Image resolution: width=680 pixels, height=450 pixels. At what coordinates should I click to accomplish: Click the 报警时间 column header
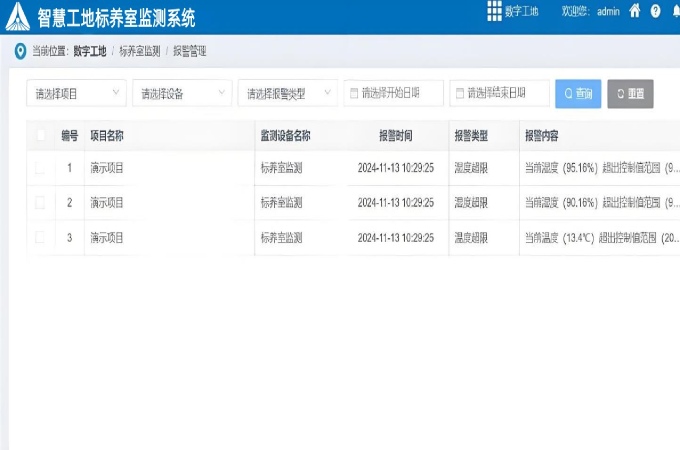pos(395,135)
